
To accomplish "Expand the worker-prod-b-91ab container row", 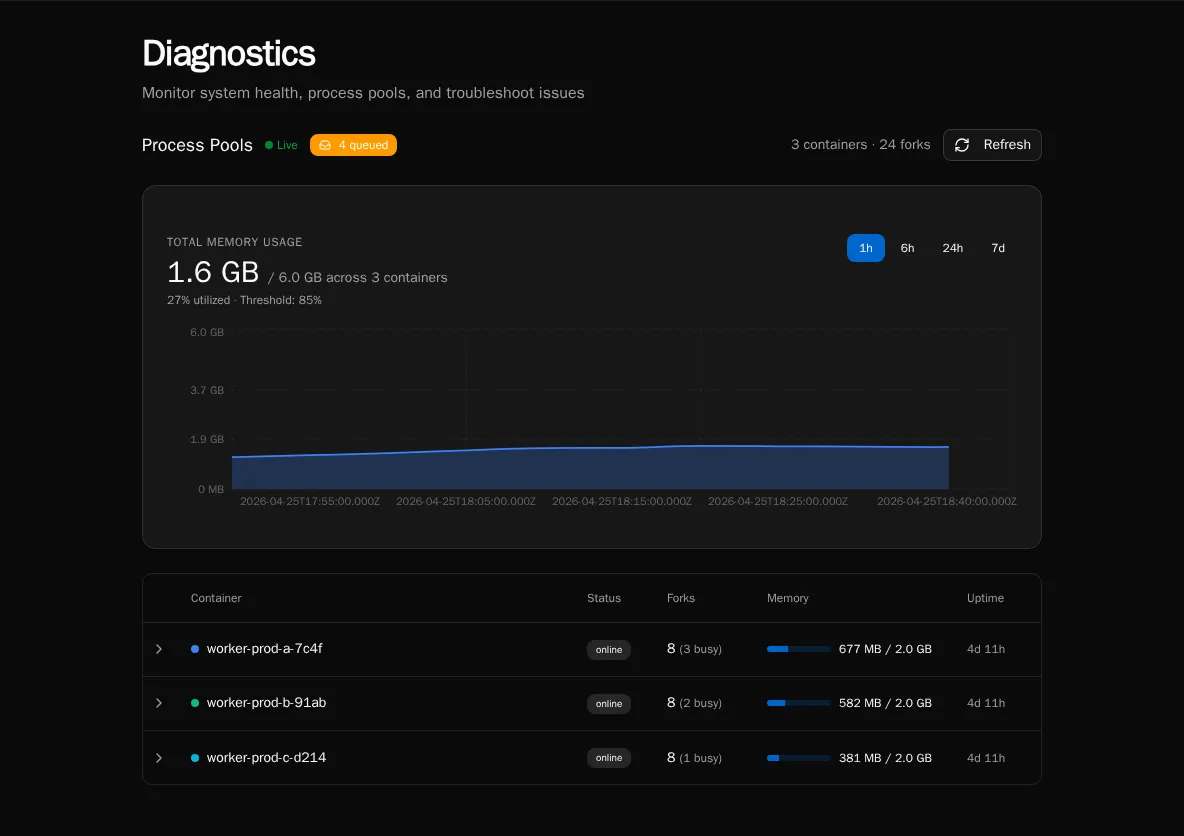I will coord(159,703).
